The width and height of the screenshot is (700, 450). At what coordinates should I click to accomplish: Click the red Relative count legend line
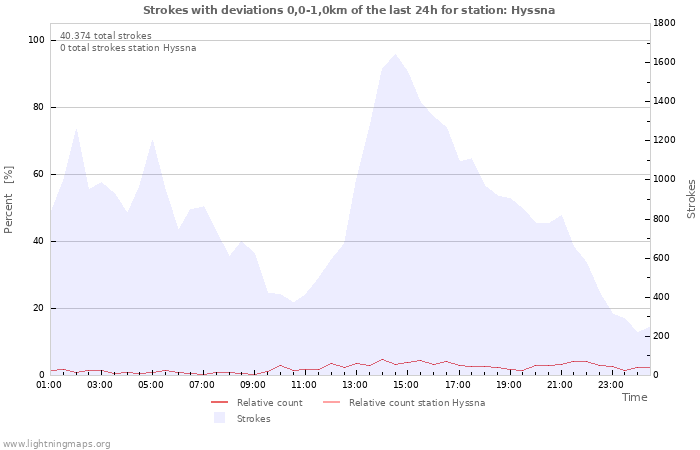pos(219,403)
